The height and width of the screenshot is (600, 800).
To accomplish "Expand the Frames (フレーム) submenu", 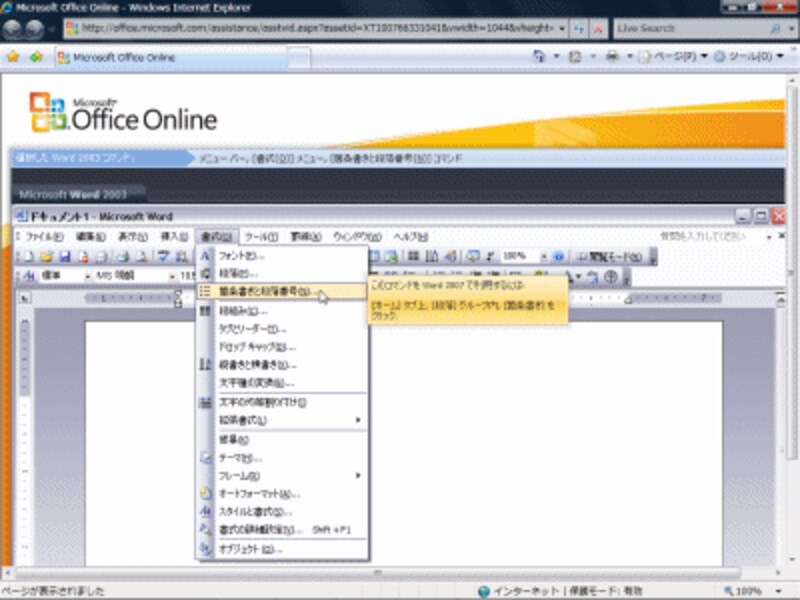I will click(282, 476).
